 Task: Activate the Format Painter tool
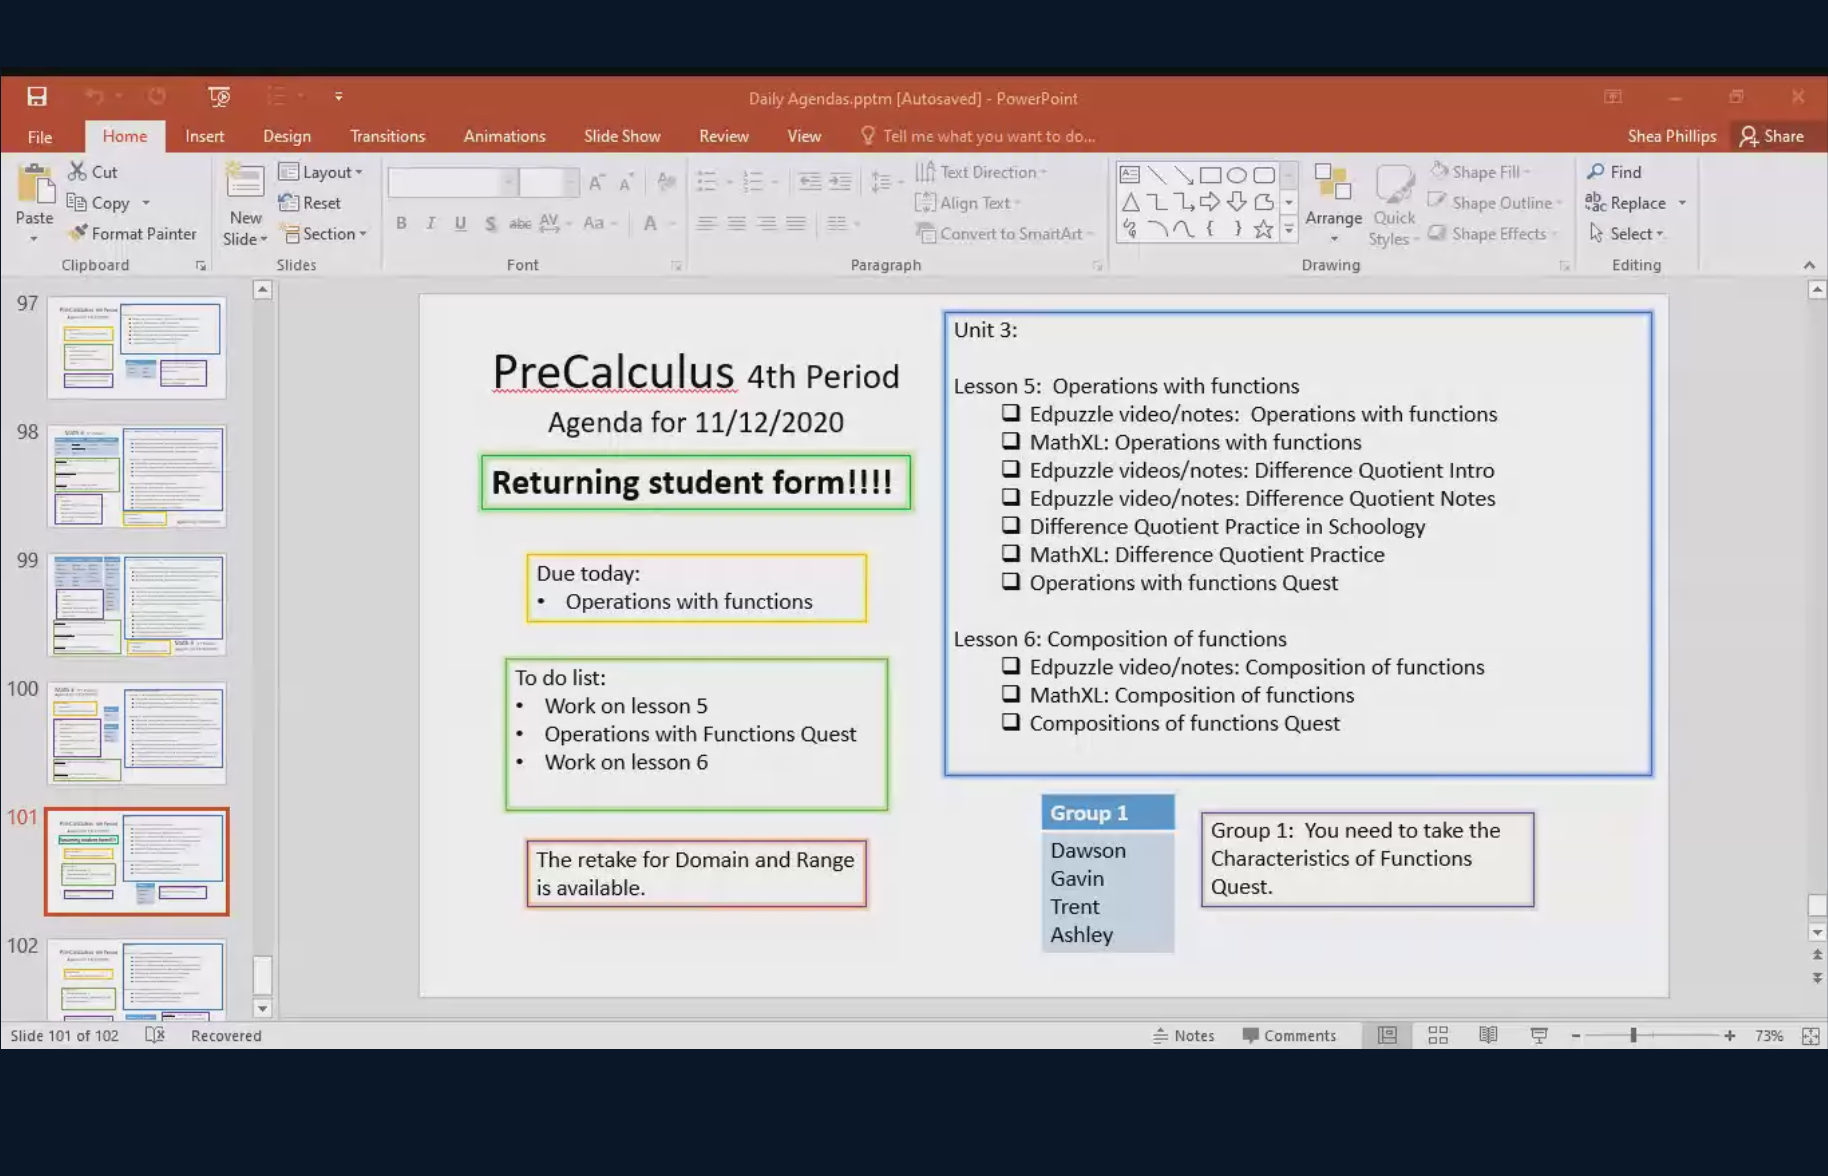[x=132, y=233]
